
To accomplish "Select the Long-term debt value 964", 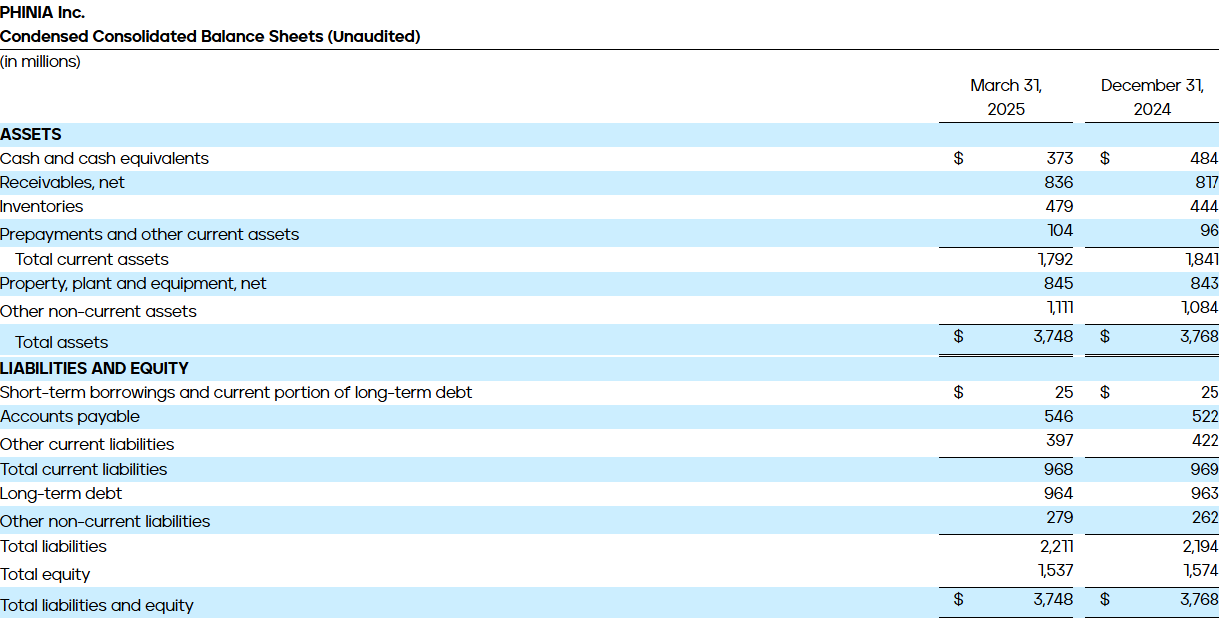I will click(x=1057, y=493).
